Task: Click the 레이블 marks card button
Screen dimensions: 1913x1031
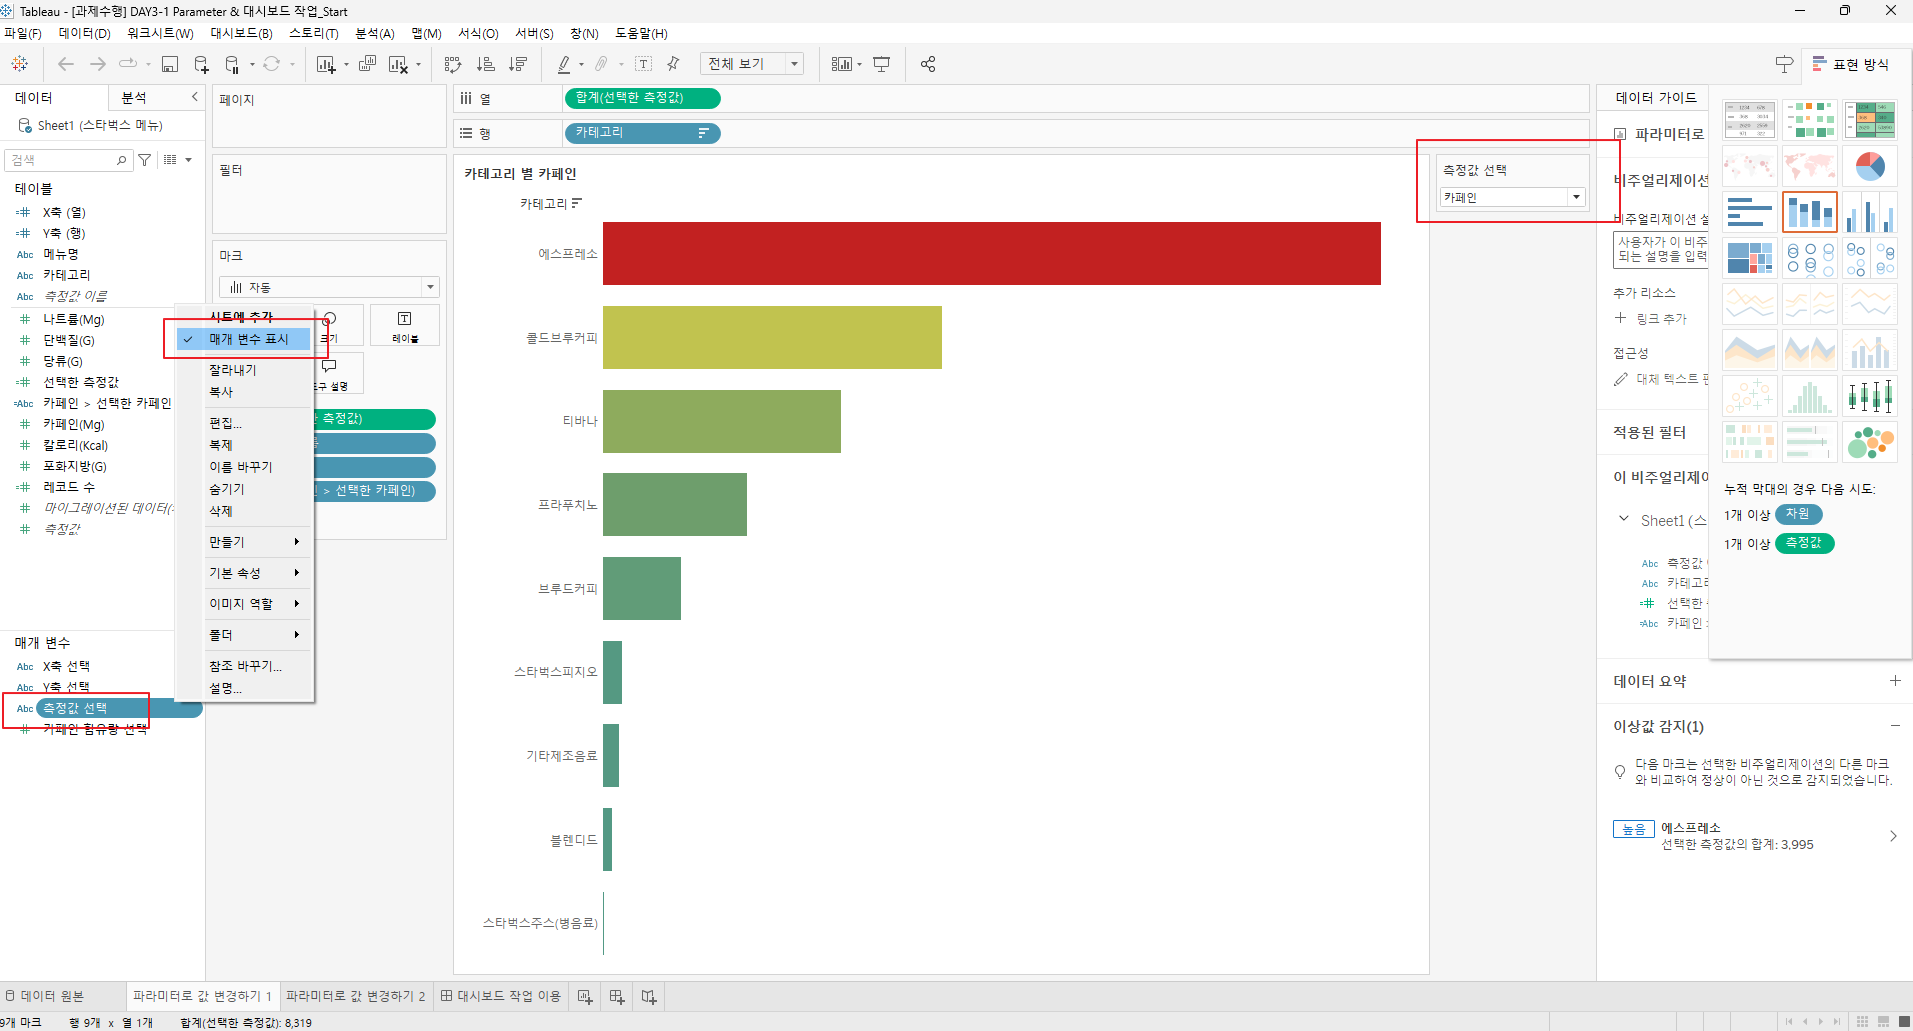Action: [405, 326]
